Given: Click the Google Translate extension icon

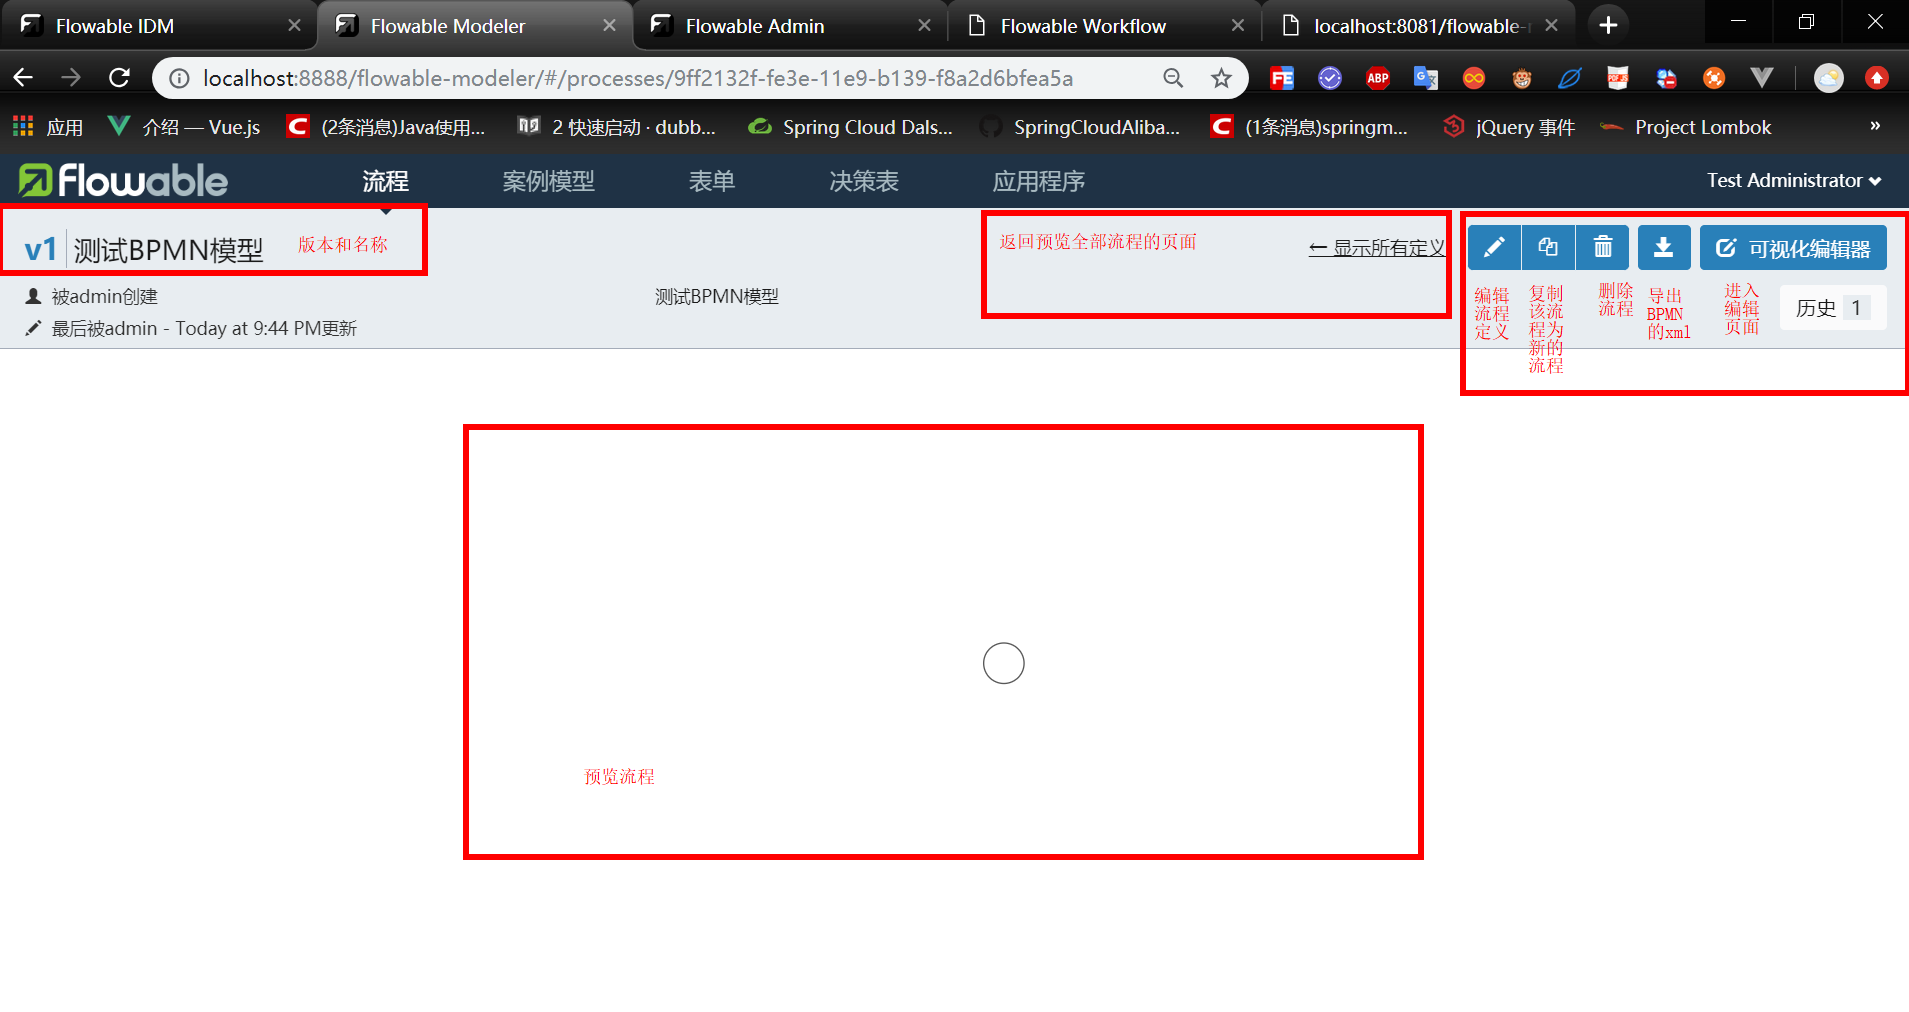Looking at the screenshot, I should tap(1426, 78).
